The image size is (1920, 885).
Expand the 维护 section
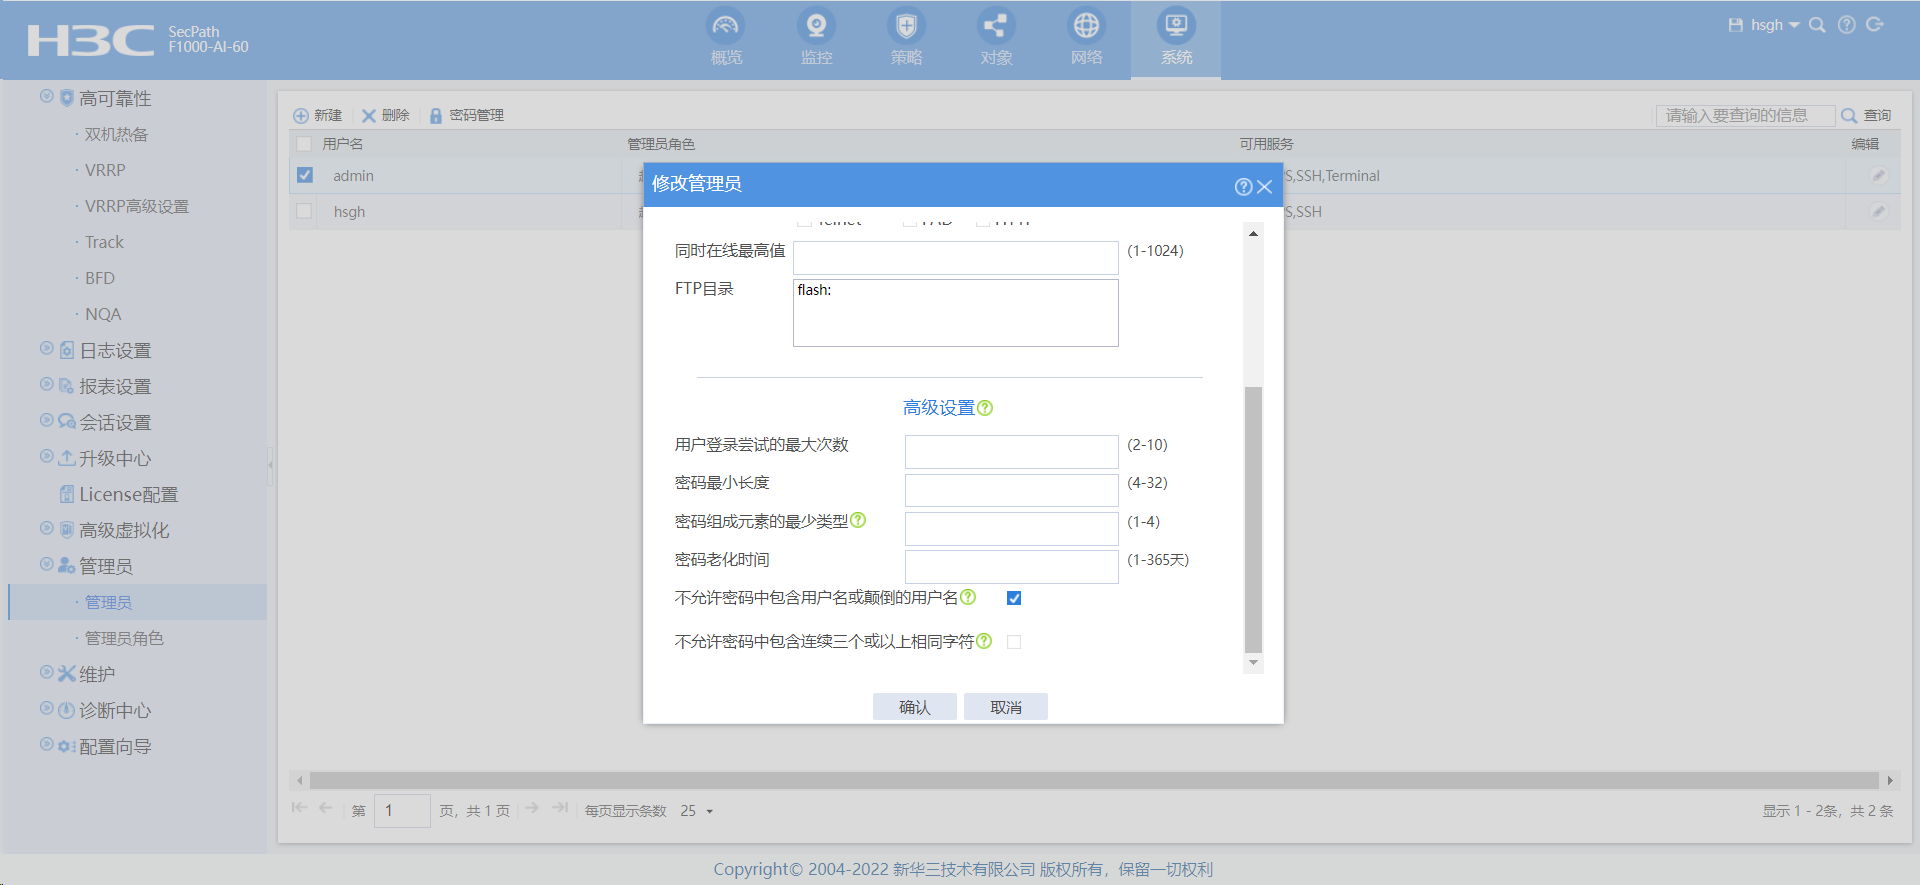[x=46, y=672]
